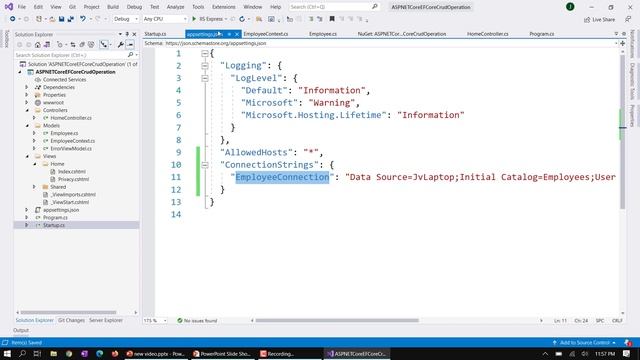Click the Solution Explorer properties wrench icon

[x=120, y=44]
